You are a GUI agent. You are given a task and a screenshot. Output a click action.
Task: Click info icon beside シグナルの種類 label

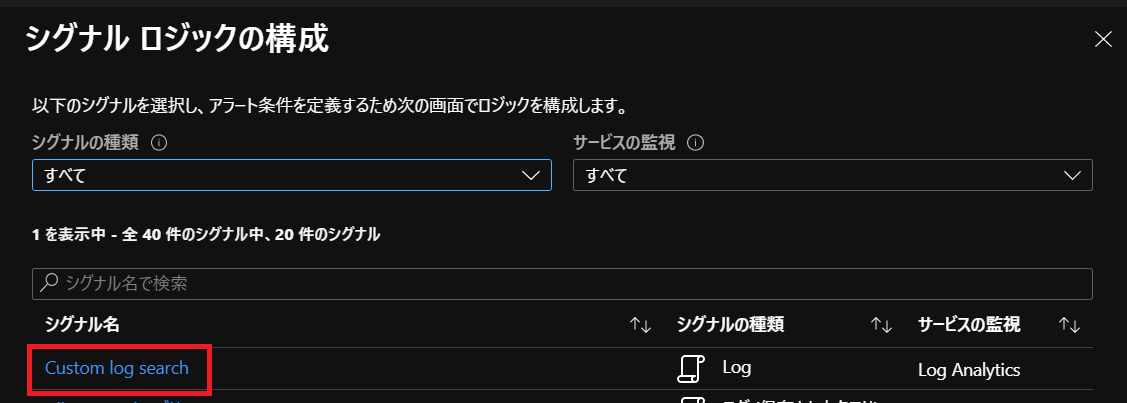point(160,143)
